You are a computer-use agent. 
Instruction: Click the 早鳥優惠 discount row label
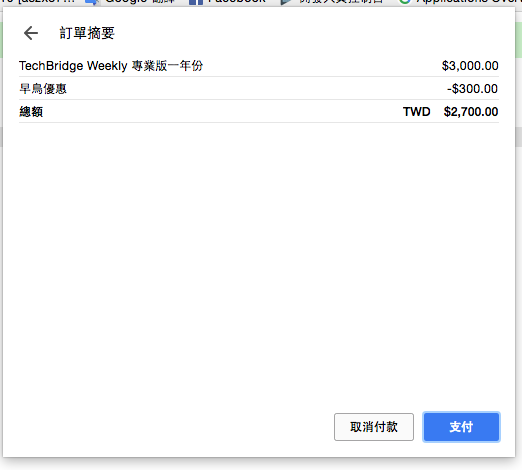coord(43,89)
